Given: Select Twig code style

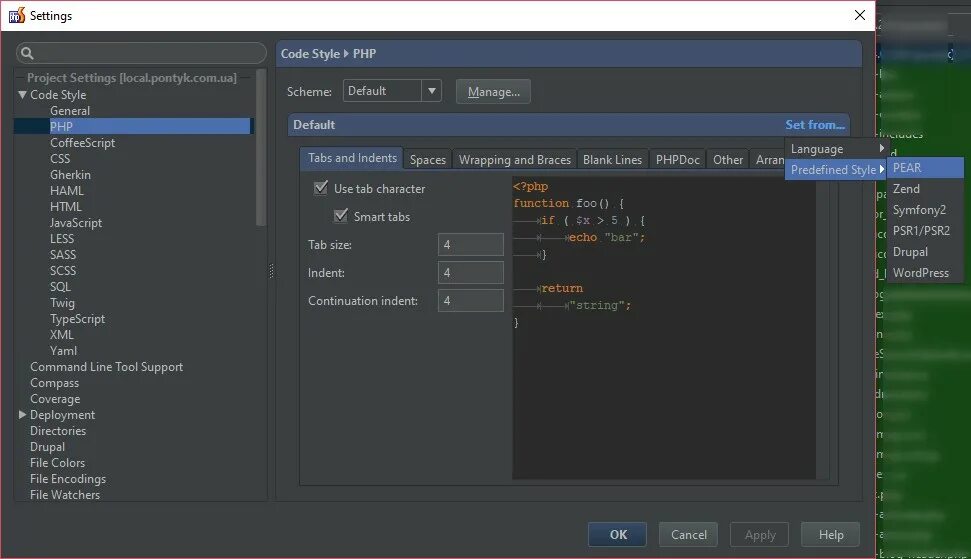Looking at the screenshot, I should tap(62, 303).
